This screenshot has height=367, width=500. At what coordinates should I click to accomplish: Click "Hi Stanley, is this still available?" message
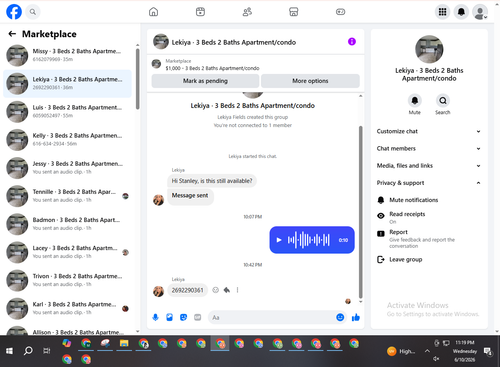tap(212, 181)
